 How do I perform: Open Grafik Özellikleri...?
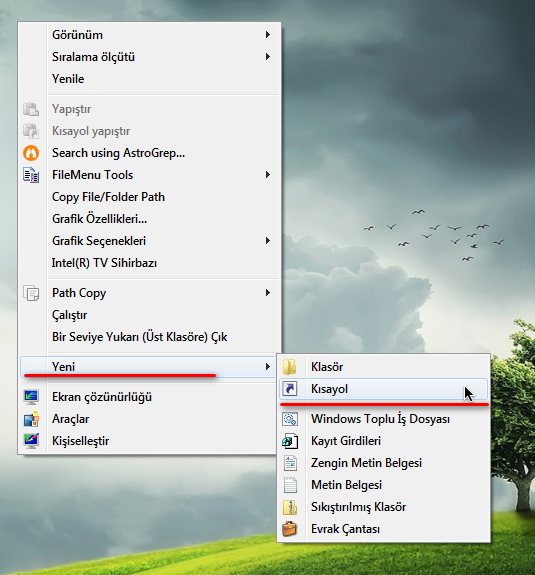(x=150, y=219)
